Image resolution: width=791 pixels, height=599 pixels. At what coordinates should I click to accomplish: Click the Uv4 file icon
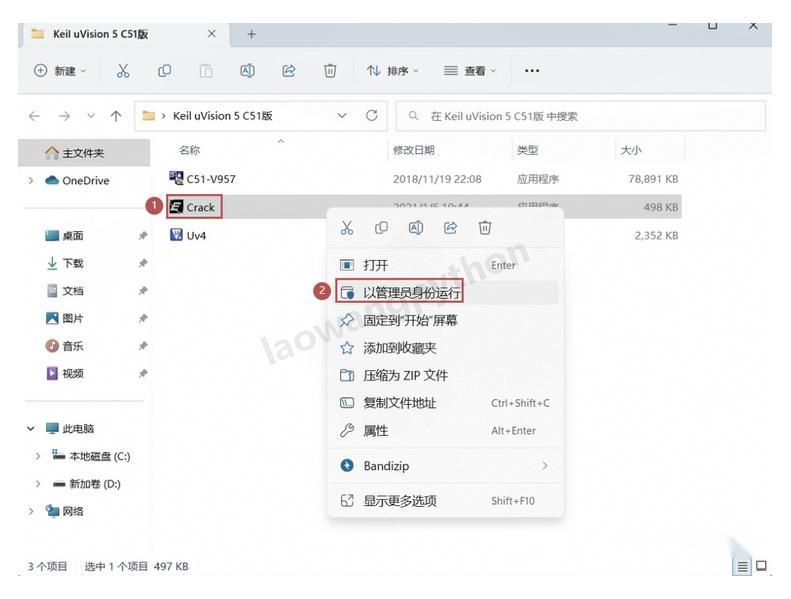click(x=176, y=235)
